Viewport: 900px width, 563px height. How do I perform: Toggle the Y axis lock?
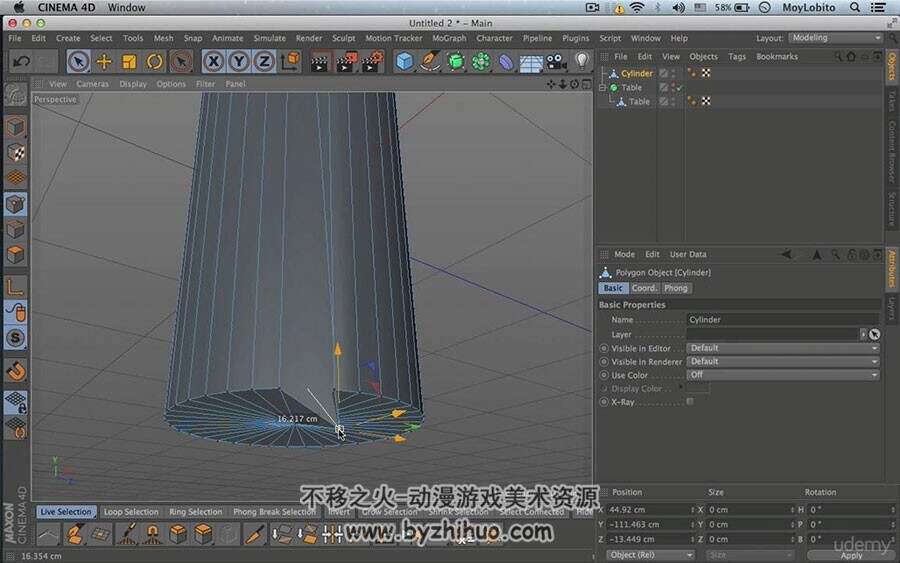[239, 61]
